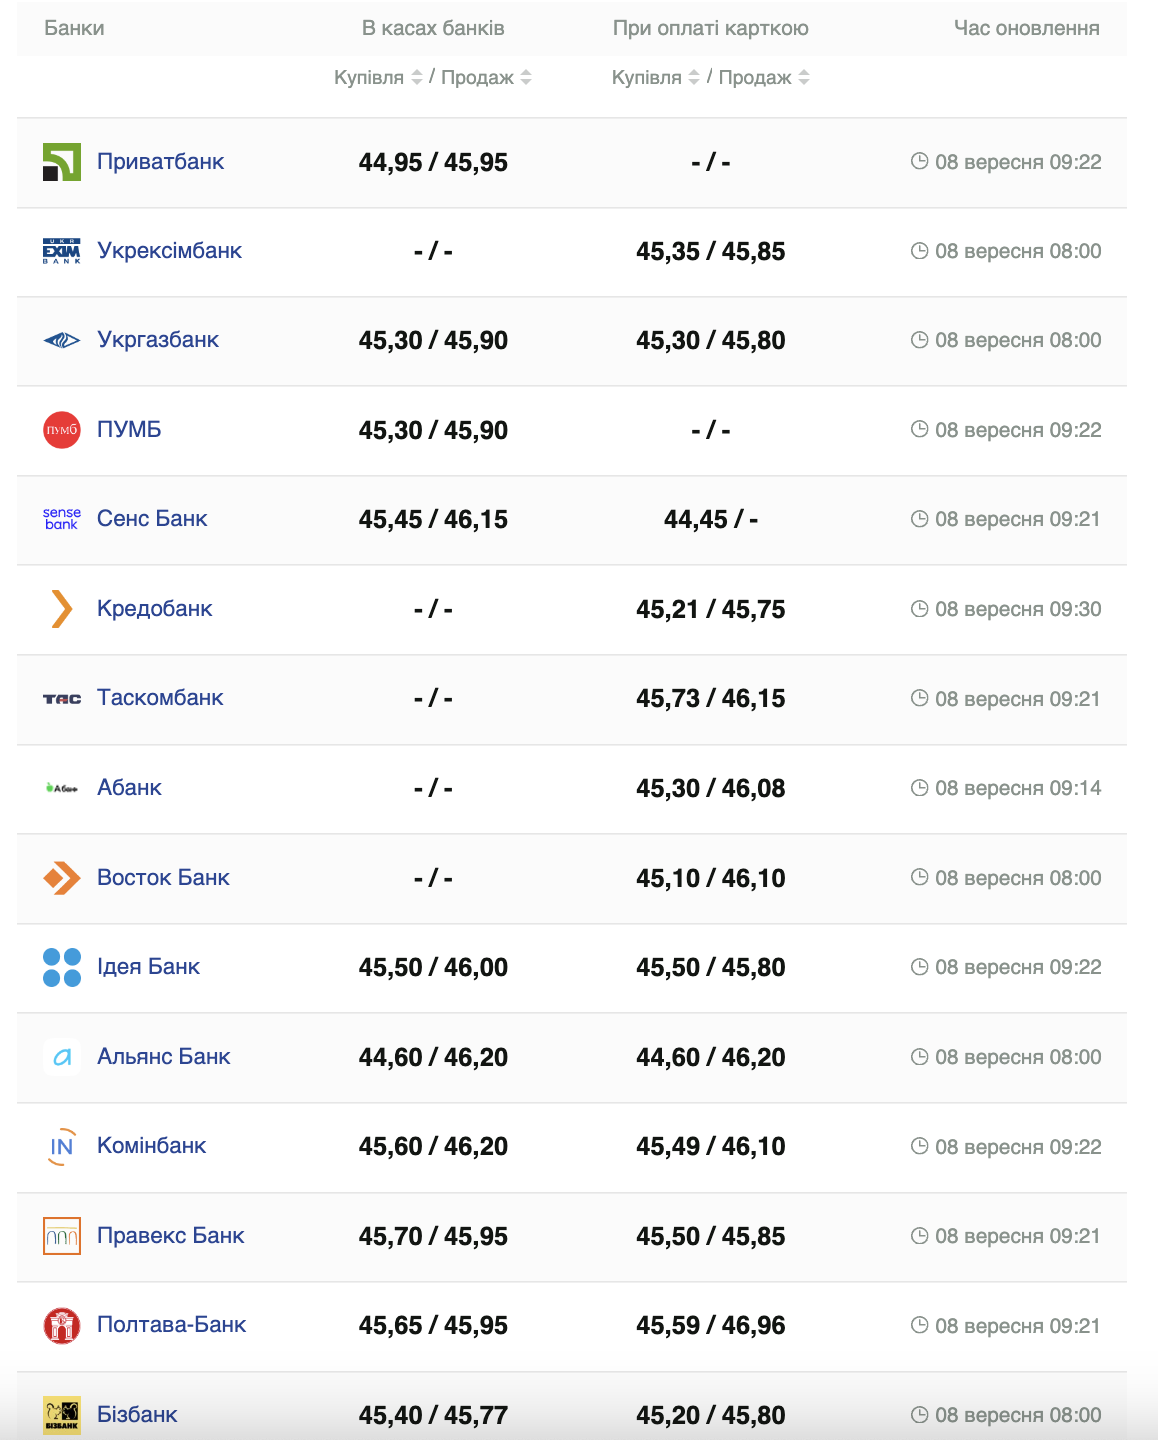The image size is (1158, 1440).
Task: Click the orange Кредобанк chevron logo
Action: tap(62, 609)
